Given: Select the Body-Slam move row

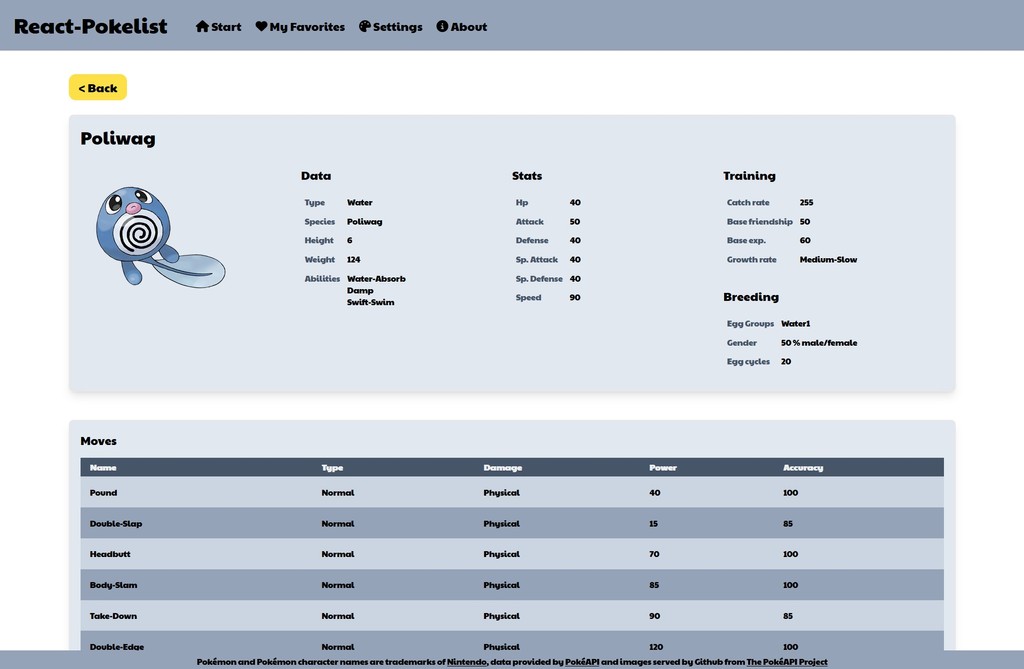Looking at the screenshot, I should tap(511, 585).
